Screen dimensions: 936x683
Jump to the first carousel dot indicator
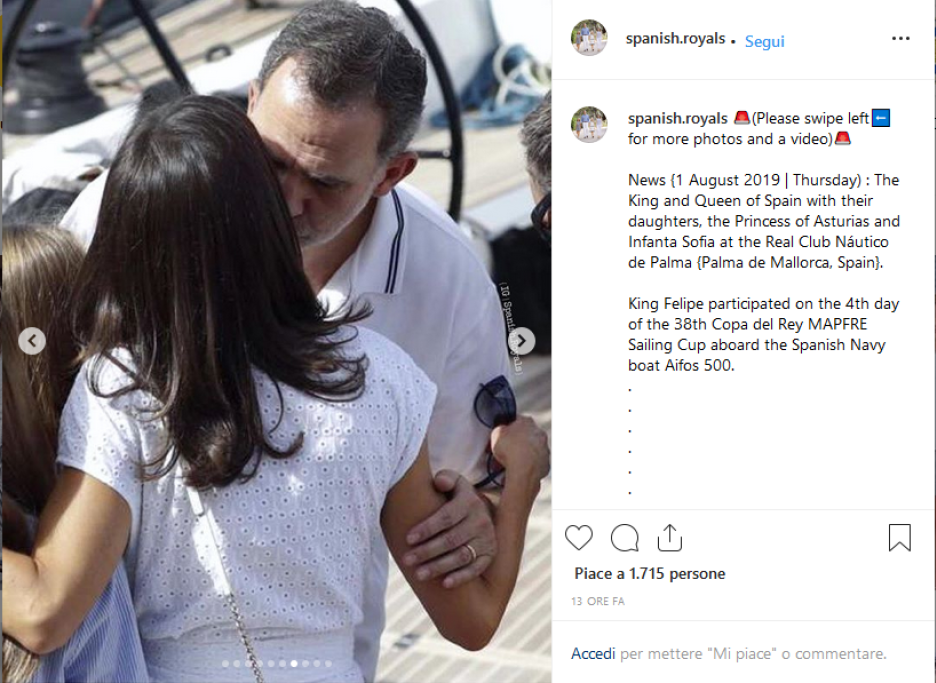coord(226,664)
